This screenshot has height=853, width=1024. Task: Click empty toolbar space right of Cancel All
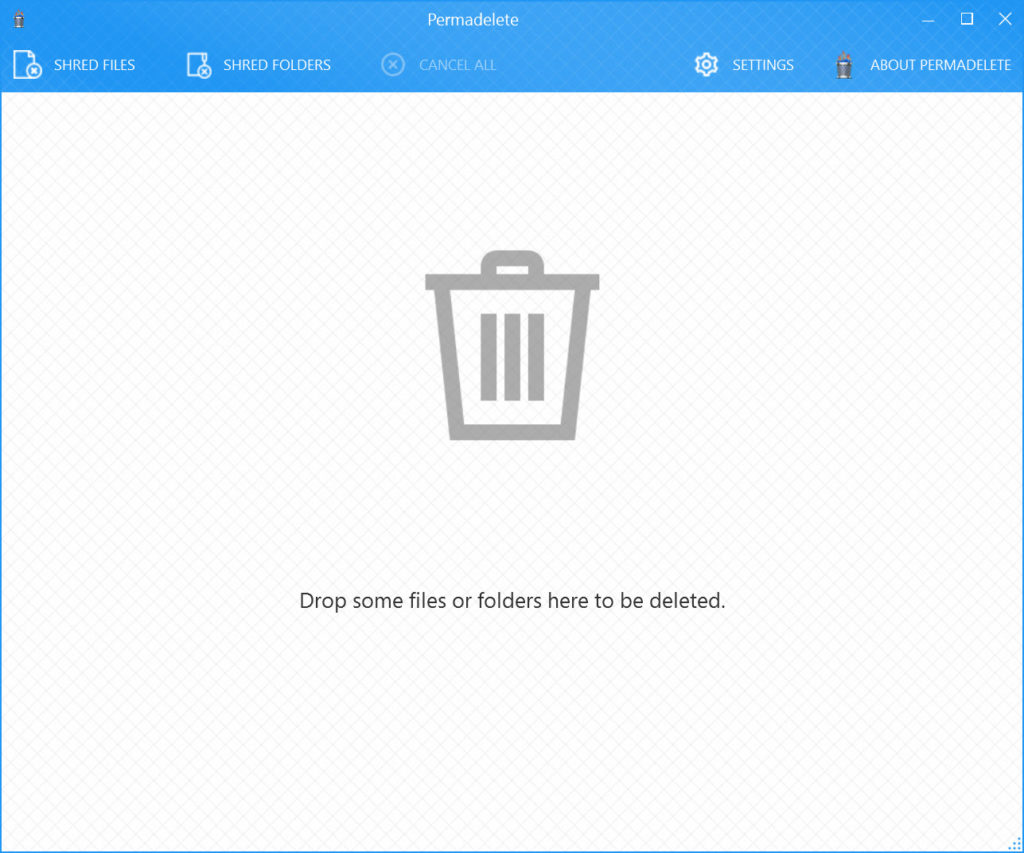[x=595, y=65]
